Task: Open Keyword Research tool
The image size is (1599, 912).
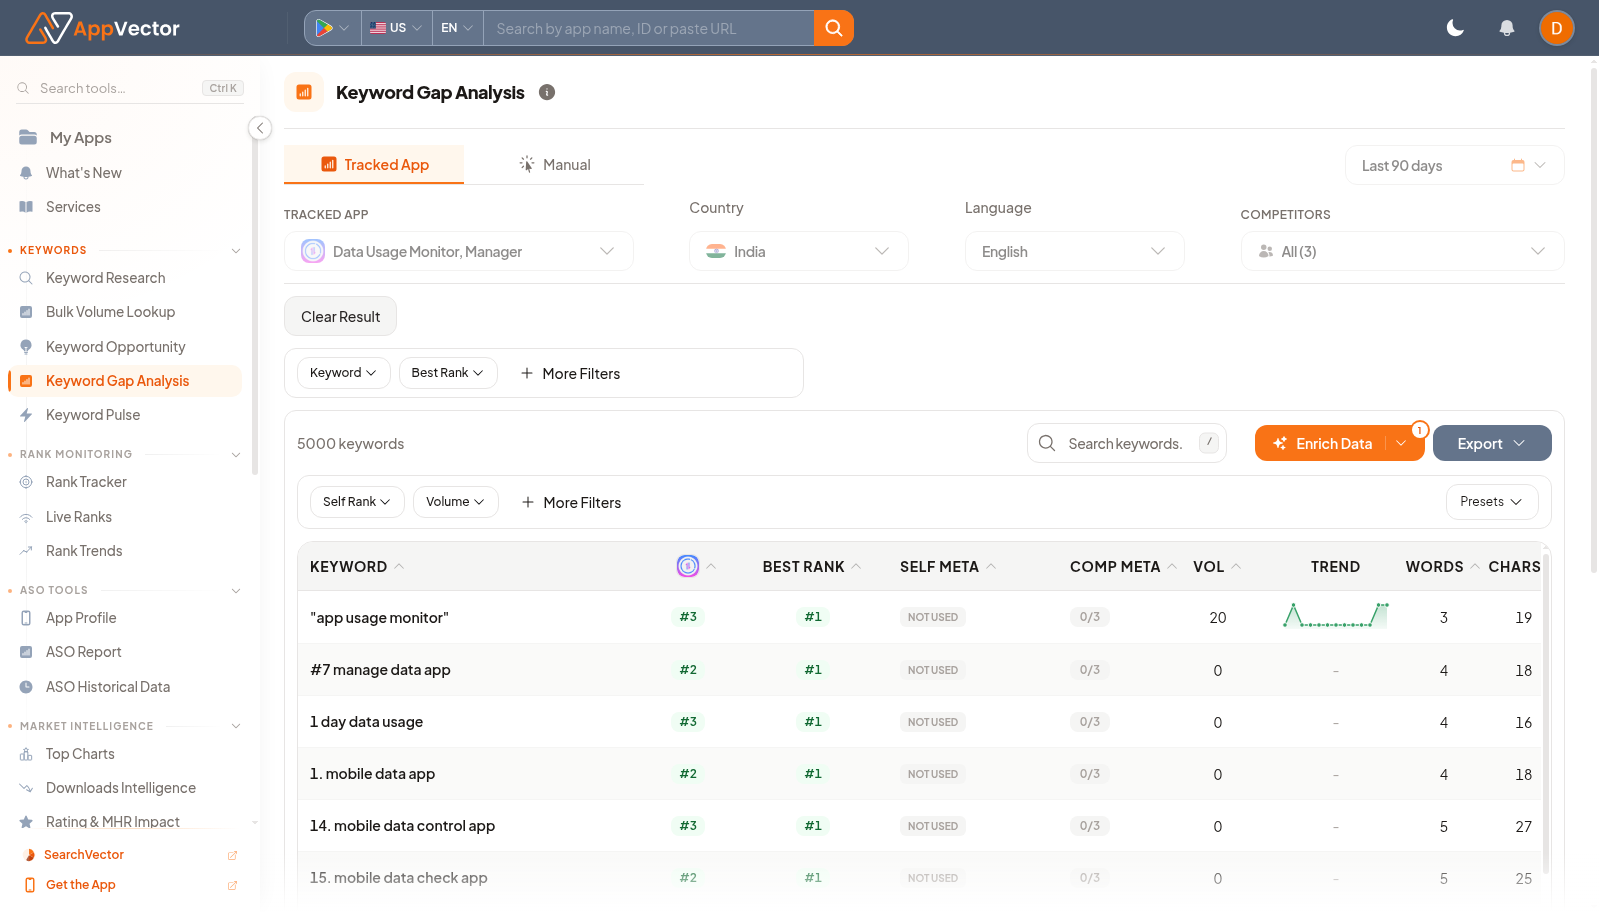Action: 105,278
